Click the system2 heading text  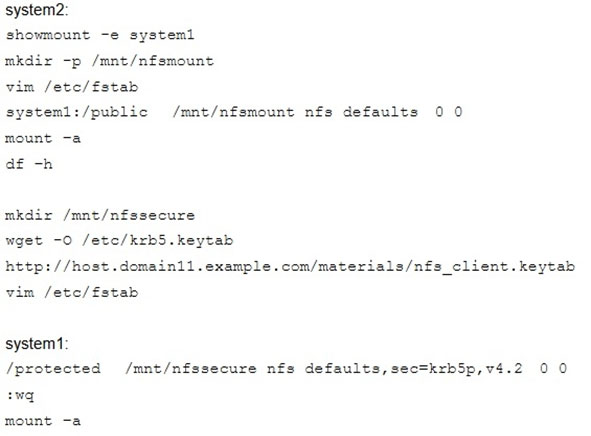click(37, 10)
